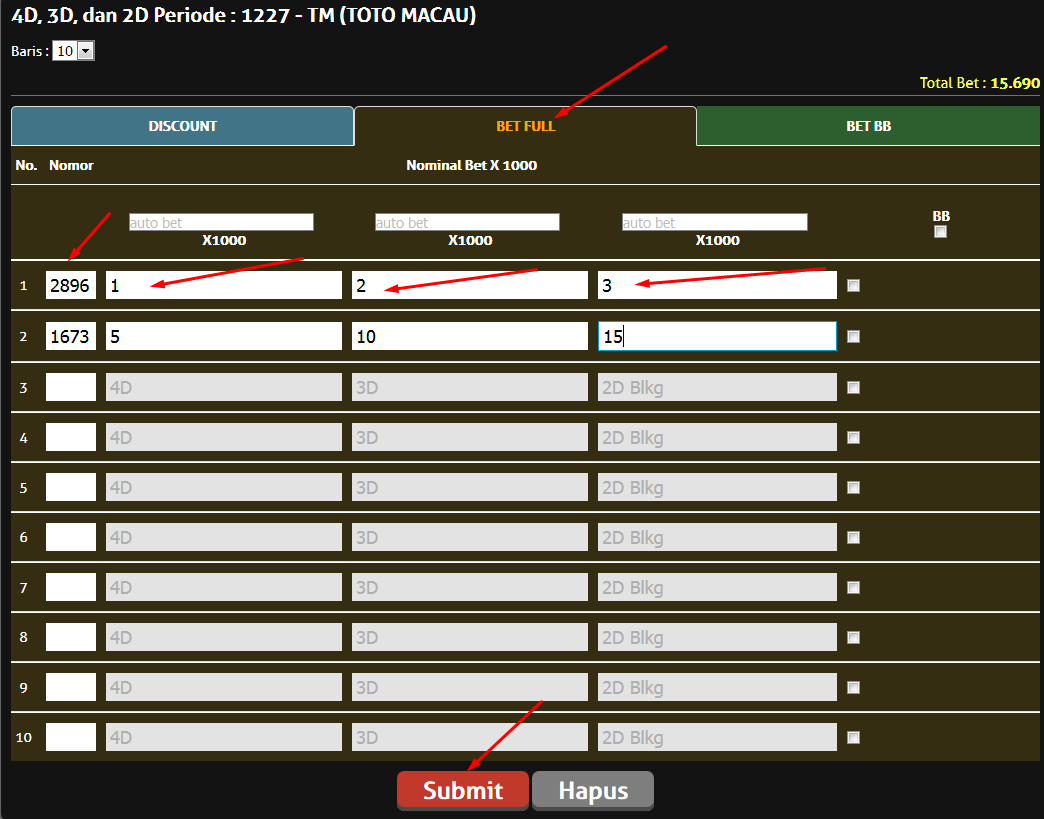Switch to the DISCOUNT tab
The image size is (1044, 819).
pyautogui.click(x=182, y=126)
